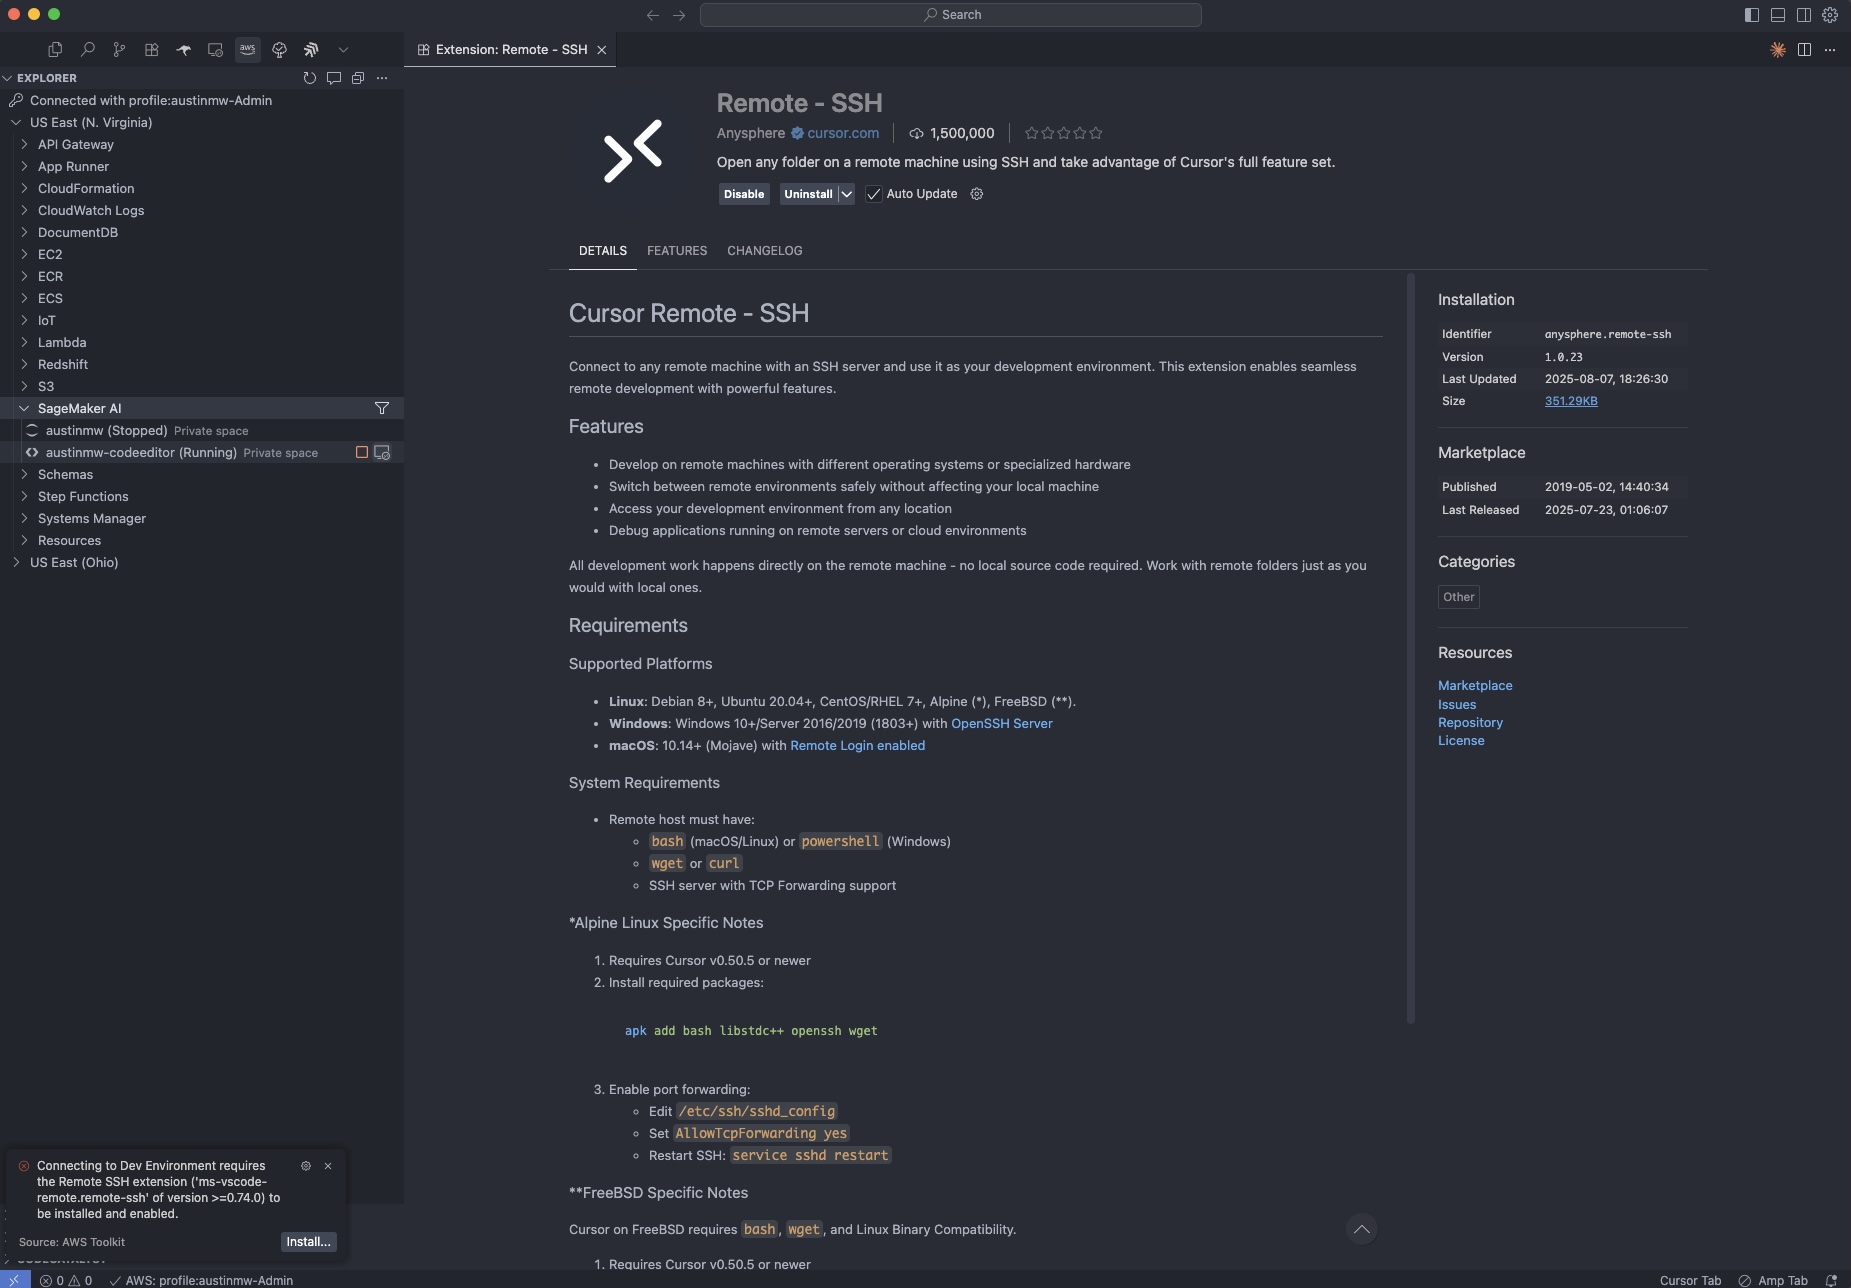
Task: Toggle Amp Tab in the status bar
Action: 1773,1280
